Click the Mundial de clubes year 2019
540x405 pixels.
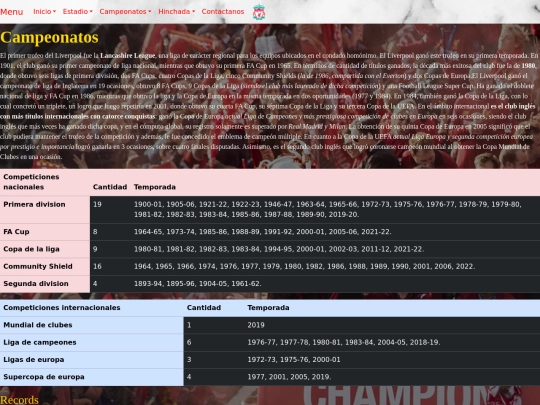256,325
